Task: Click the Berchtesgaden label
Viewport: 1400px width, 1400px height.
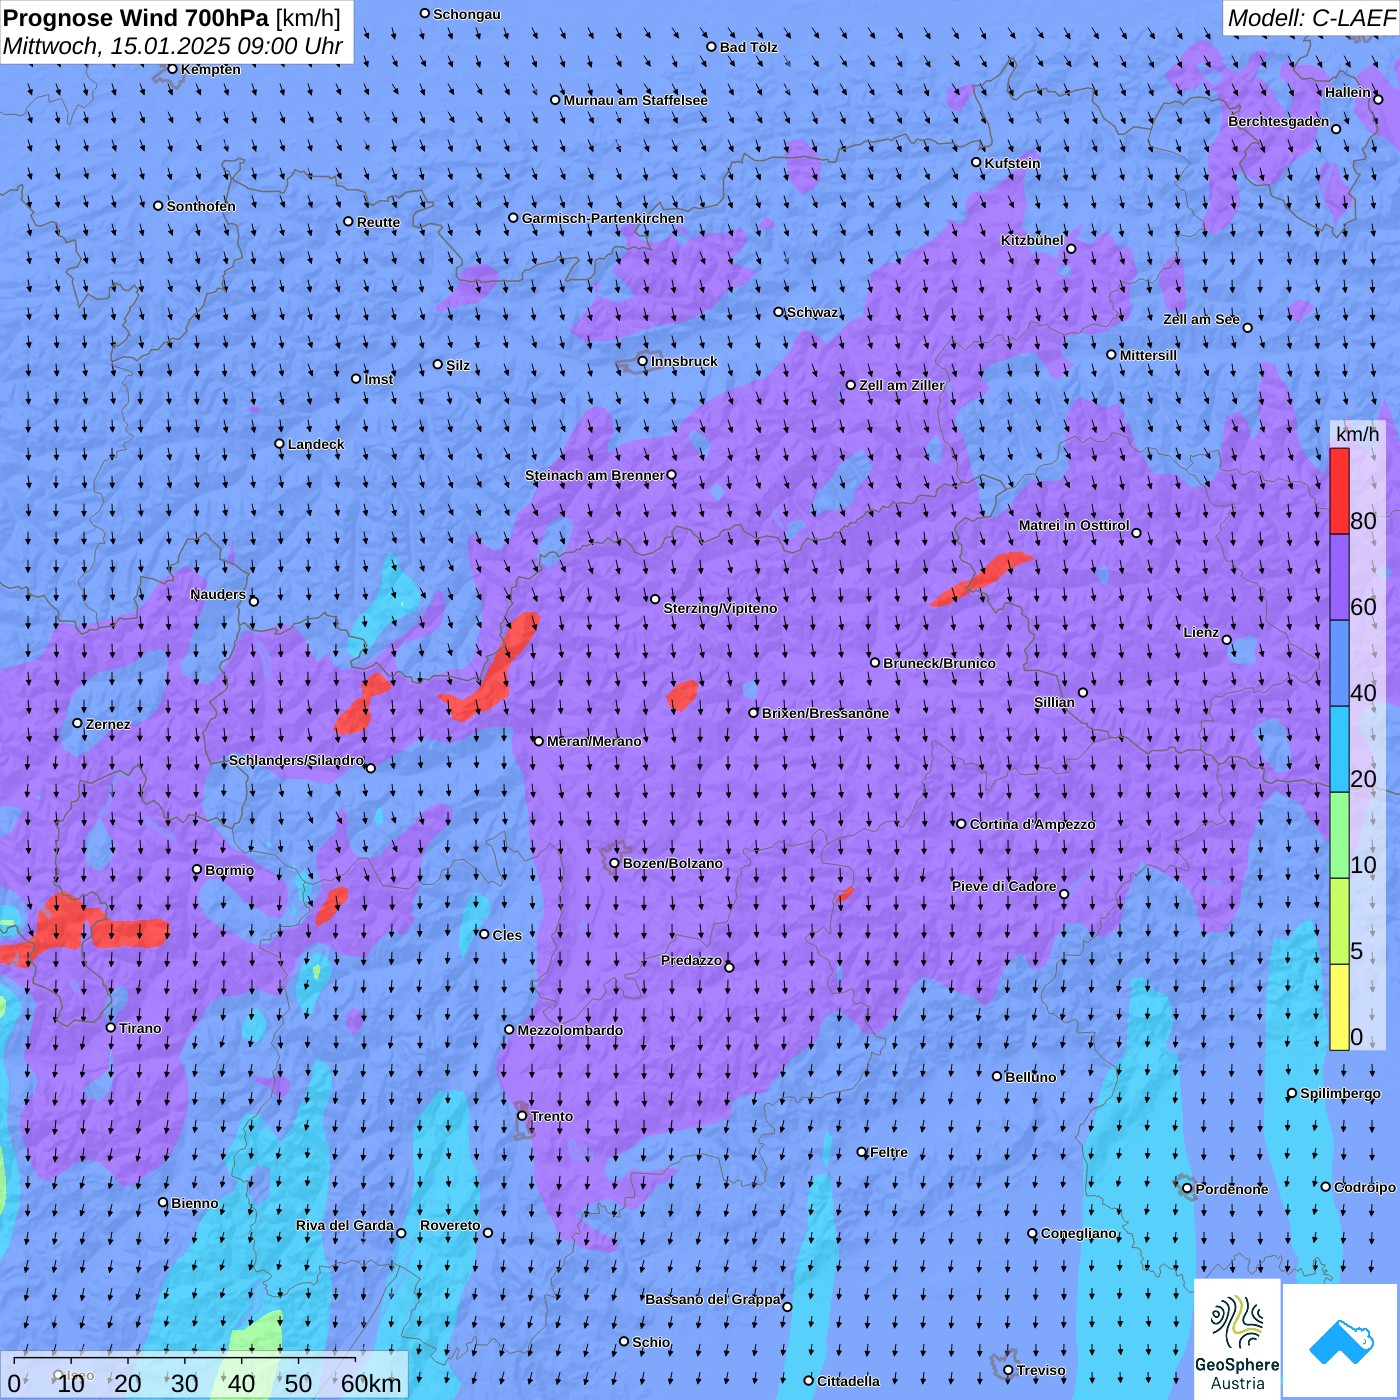Action: (x=1279, y=121)
